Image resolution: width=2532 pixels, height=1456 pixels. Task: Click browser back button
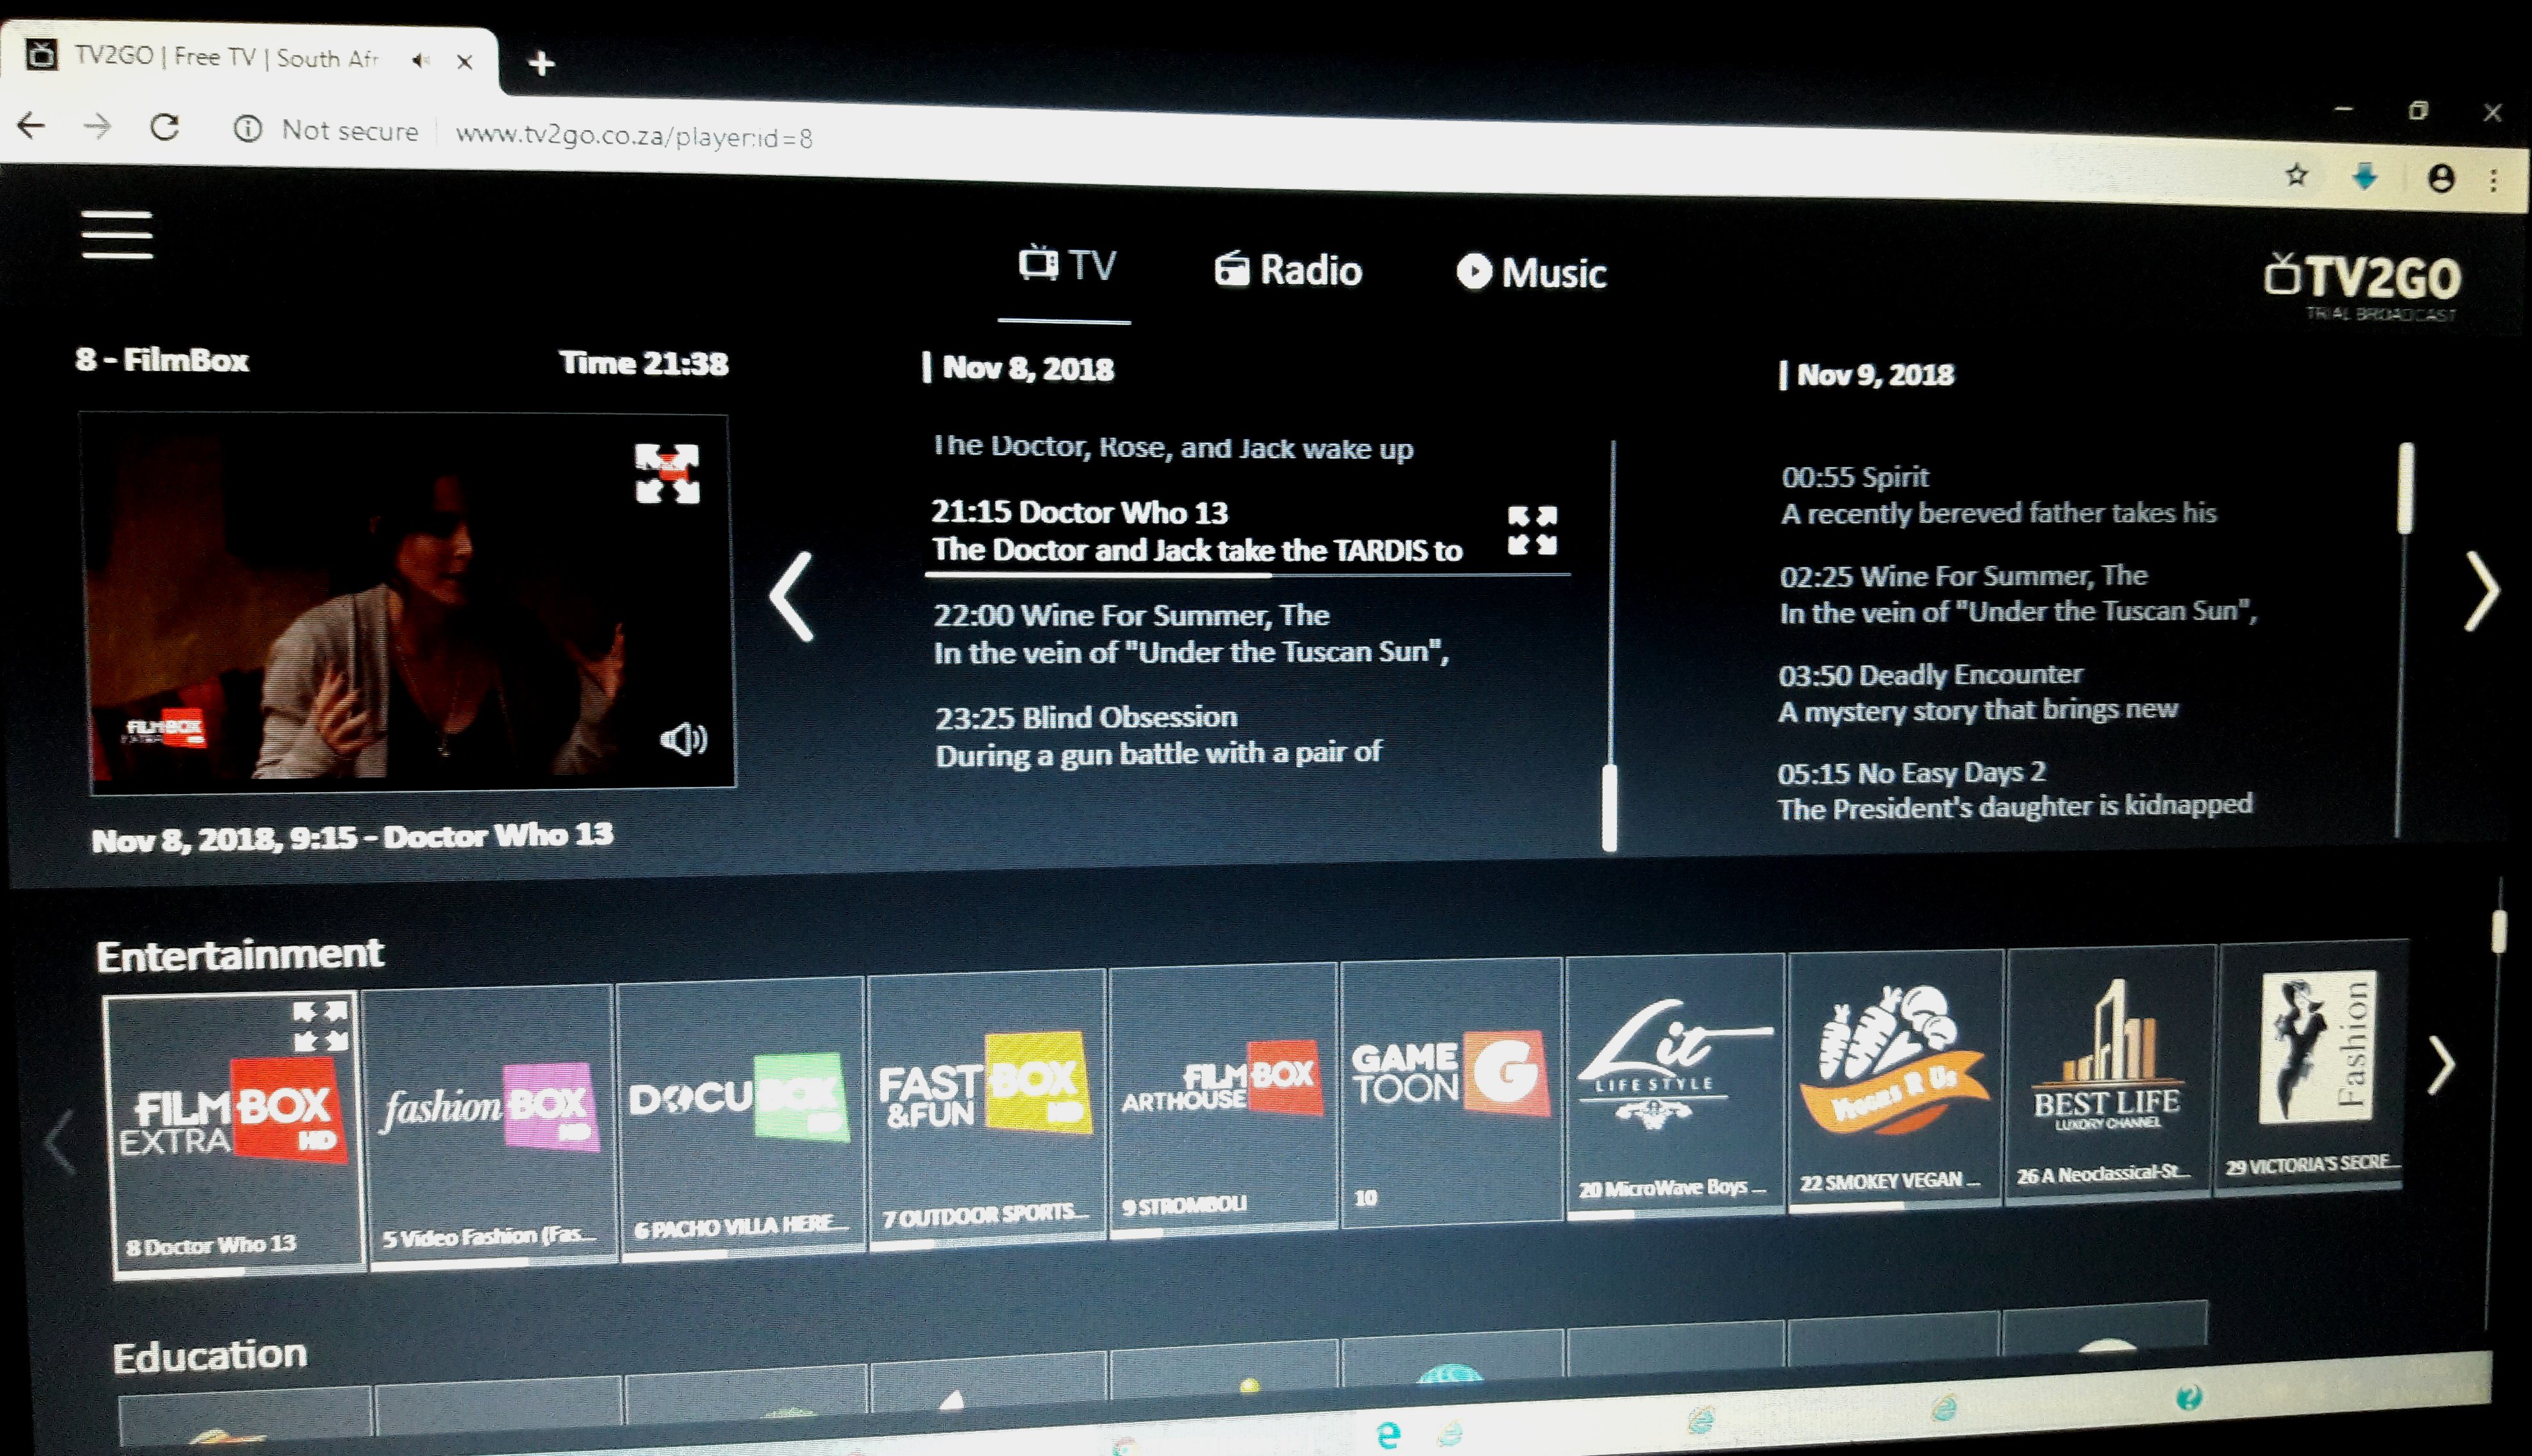[32, 125]
